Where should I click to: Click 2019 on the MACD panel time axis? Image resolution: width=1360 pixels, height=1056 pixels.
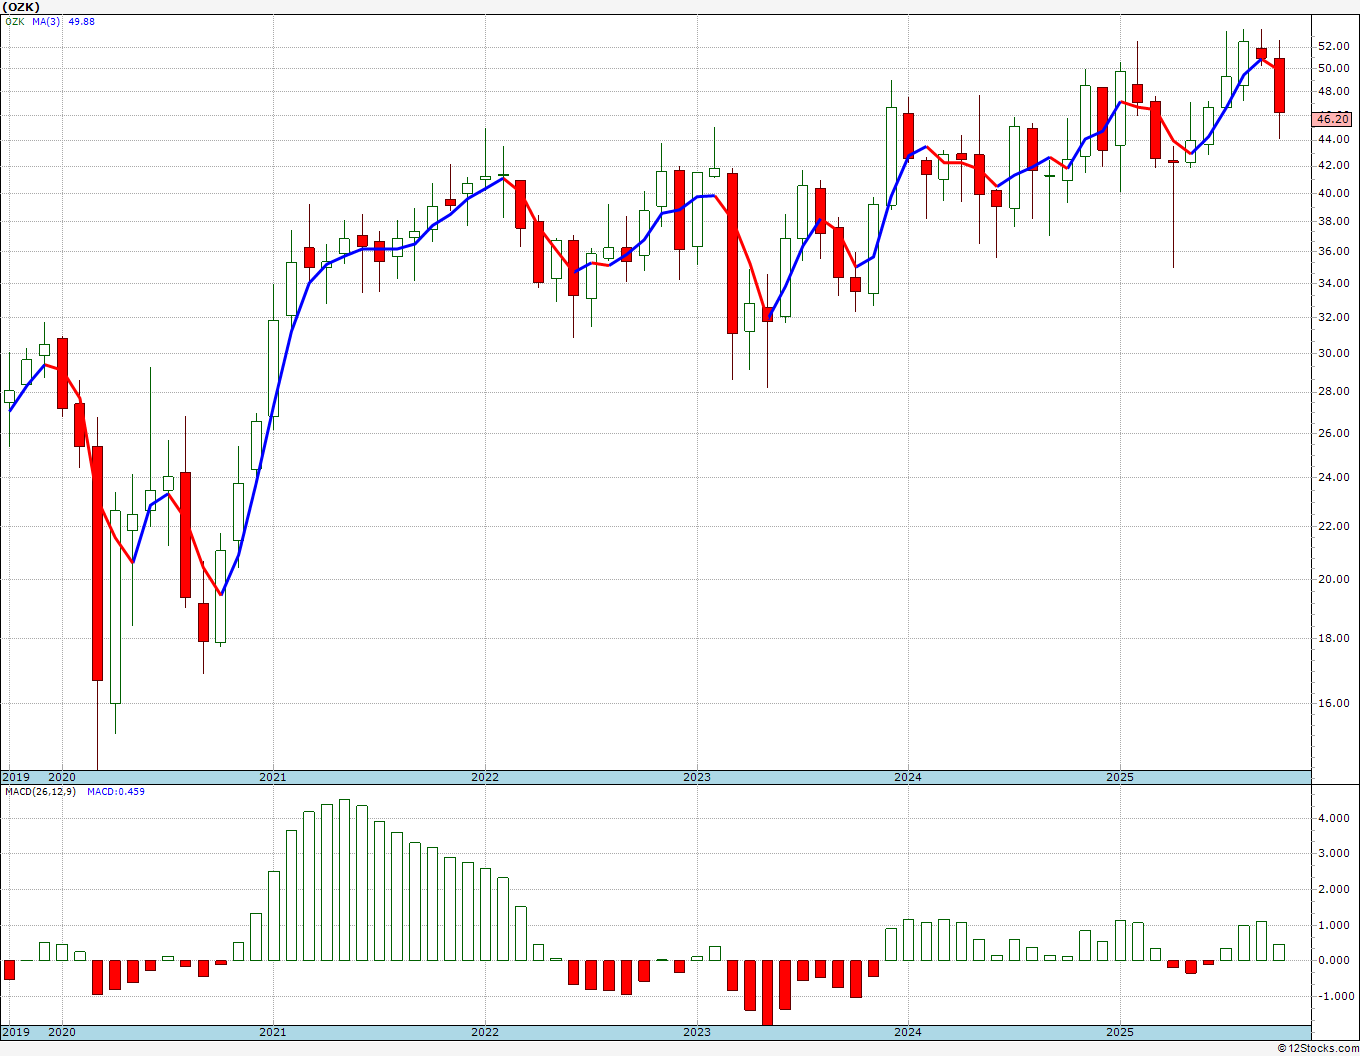[16, 1032]
